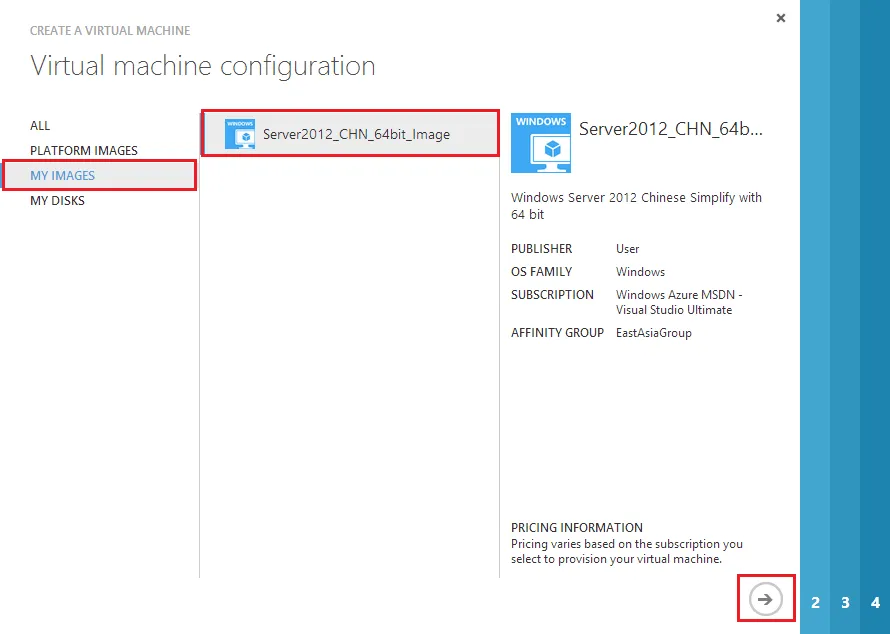Click the pricing varies description text
The image size is (890, 634).
[x=627, y=551]
